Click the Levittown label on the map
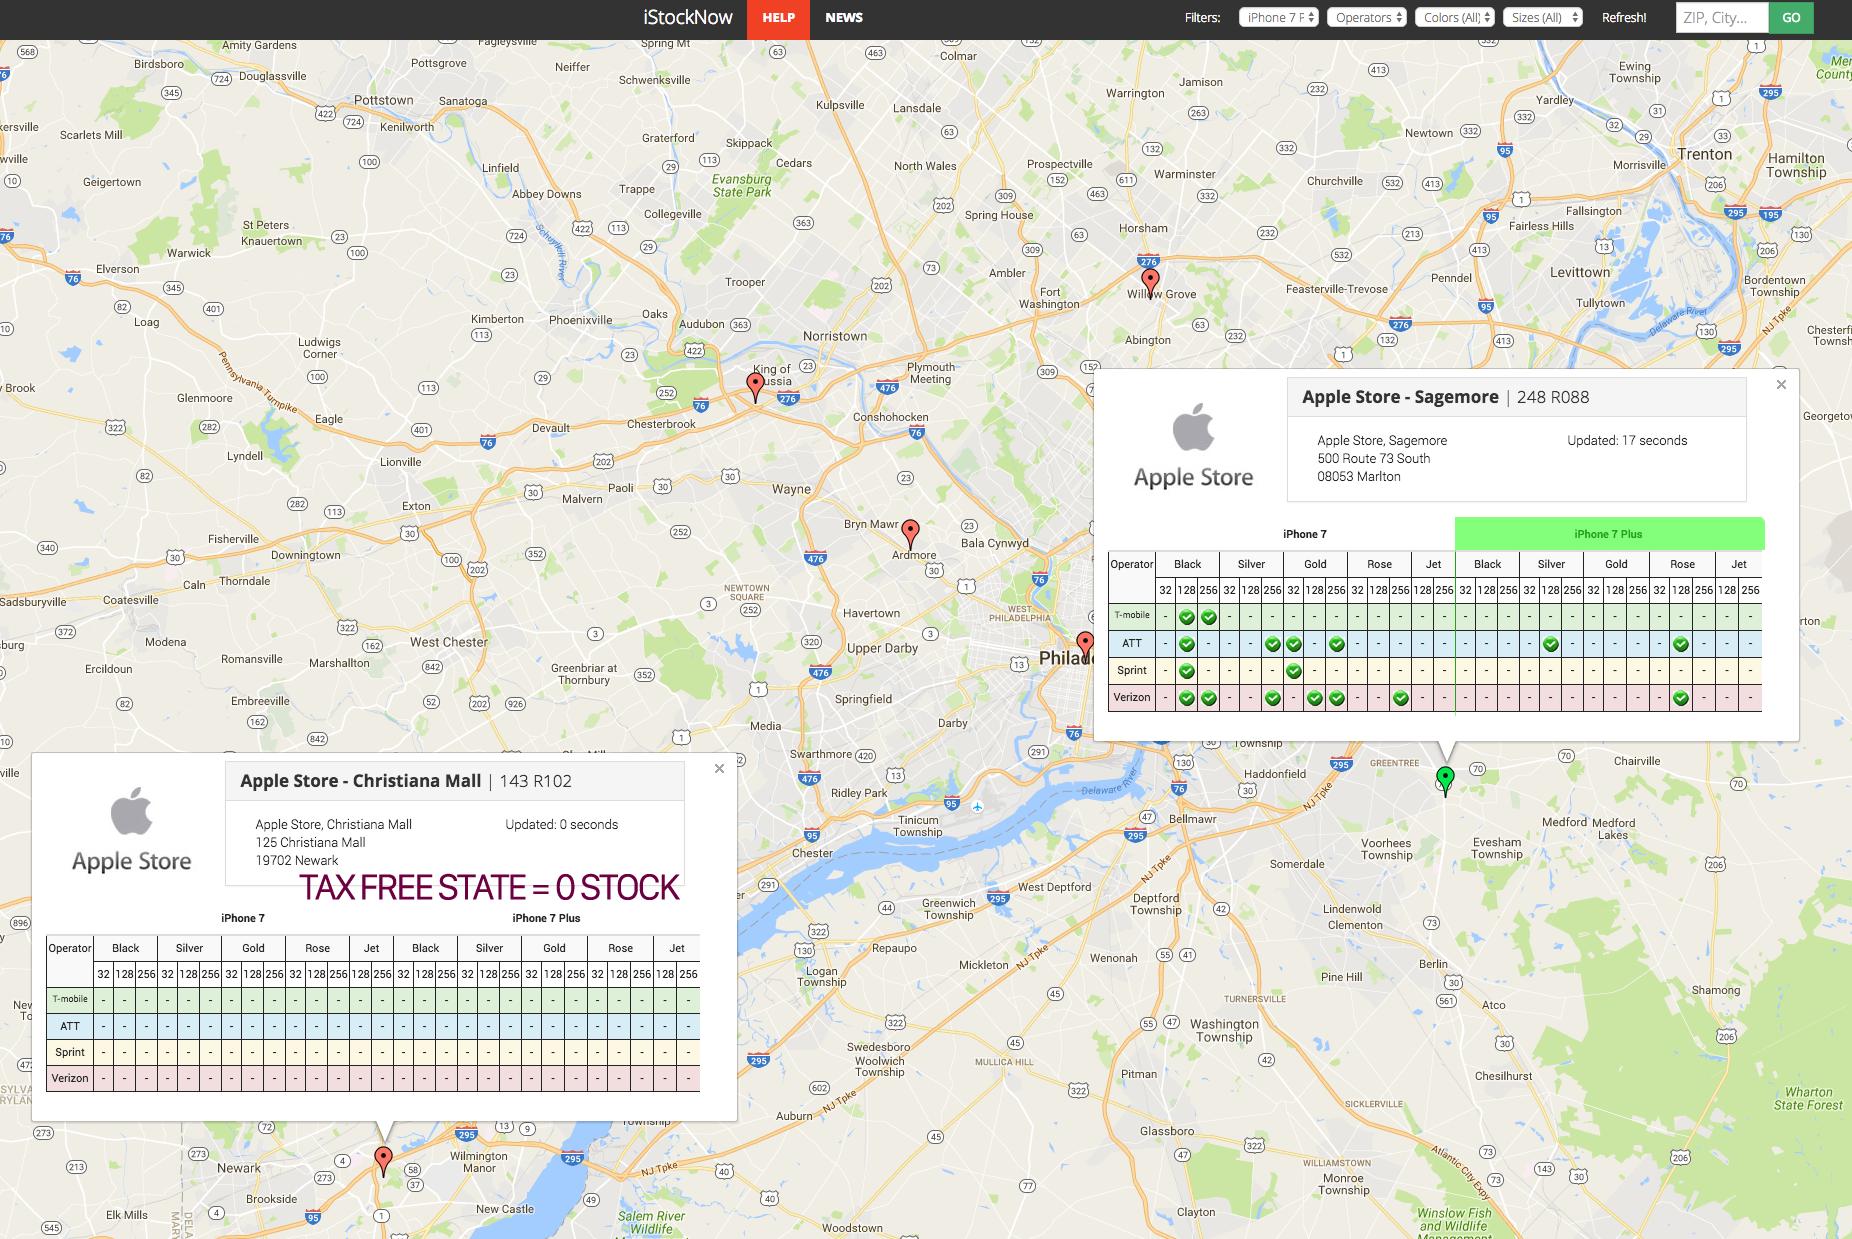The image size is (1852, 1239). [1580, 272]
